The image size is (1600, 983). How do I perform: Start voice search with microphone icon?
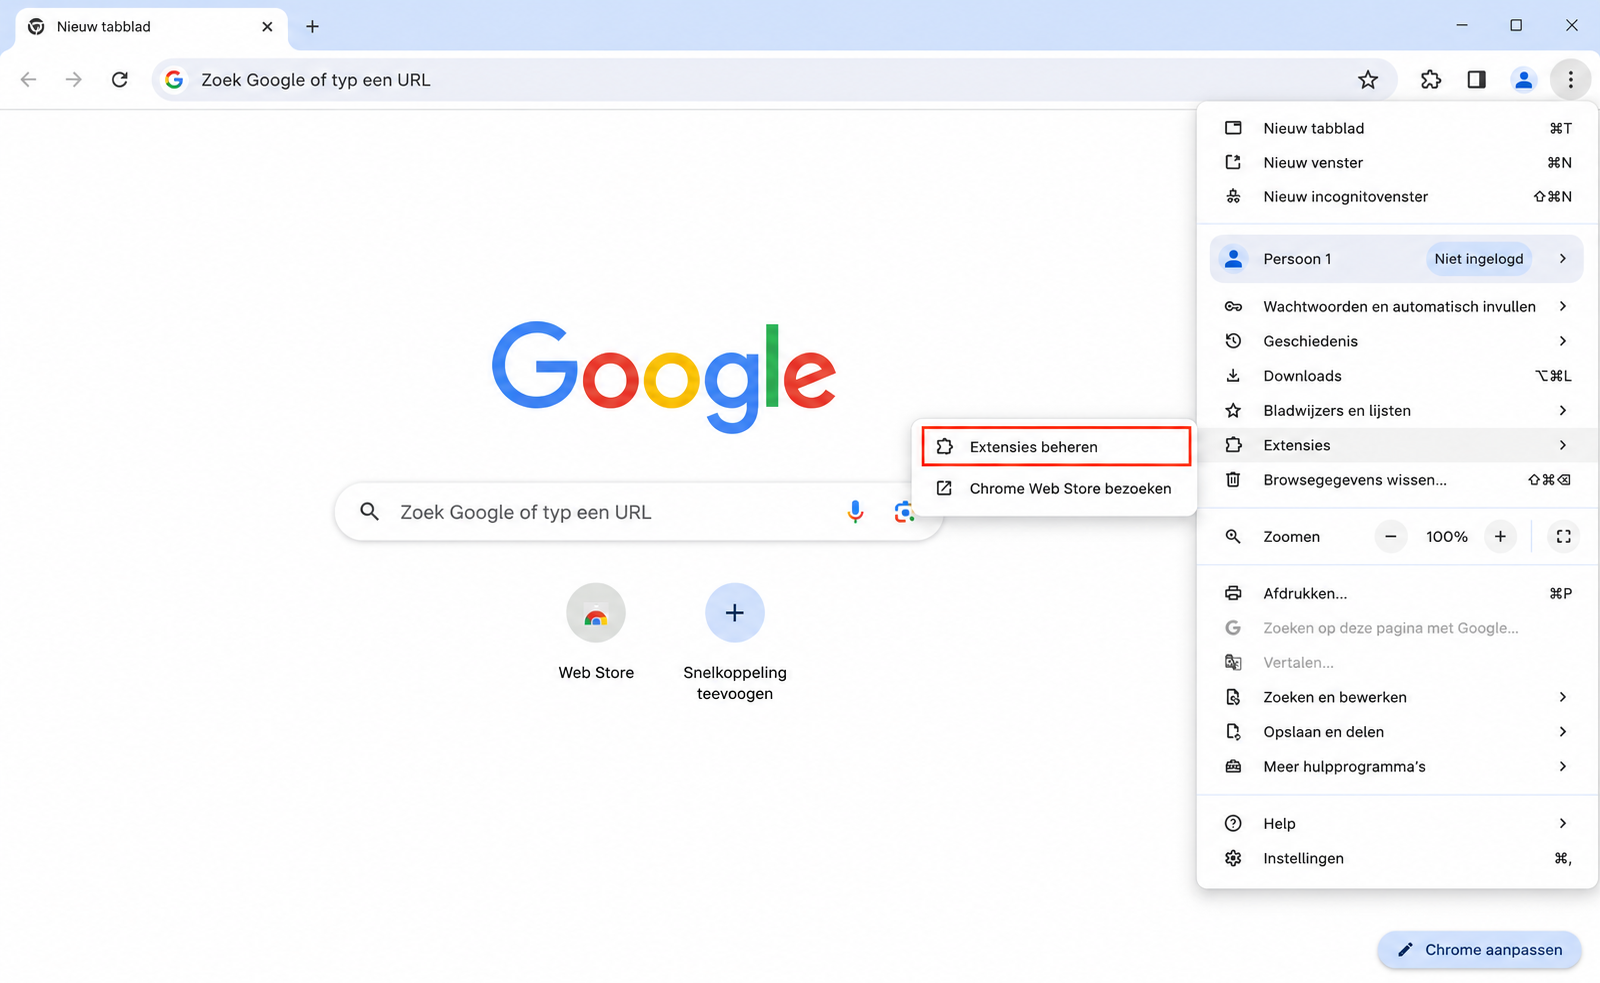855,512
